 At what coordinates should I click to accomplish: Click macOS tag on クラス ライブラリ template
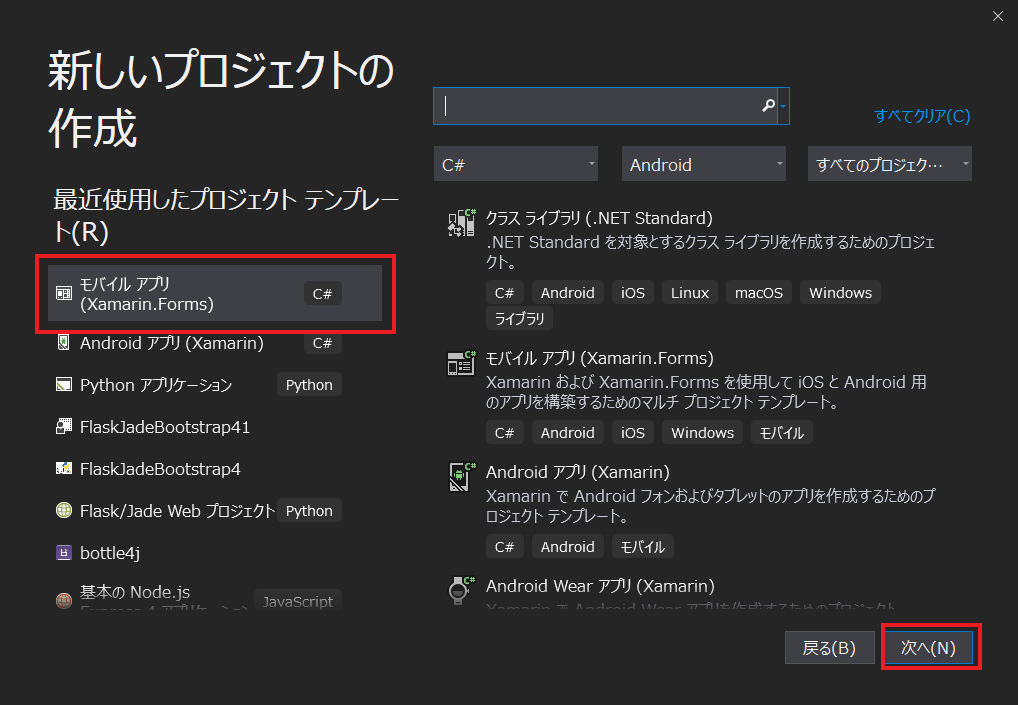click(x=758, y=293)
